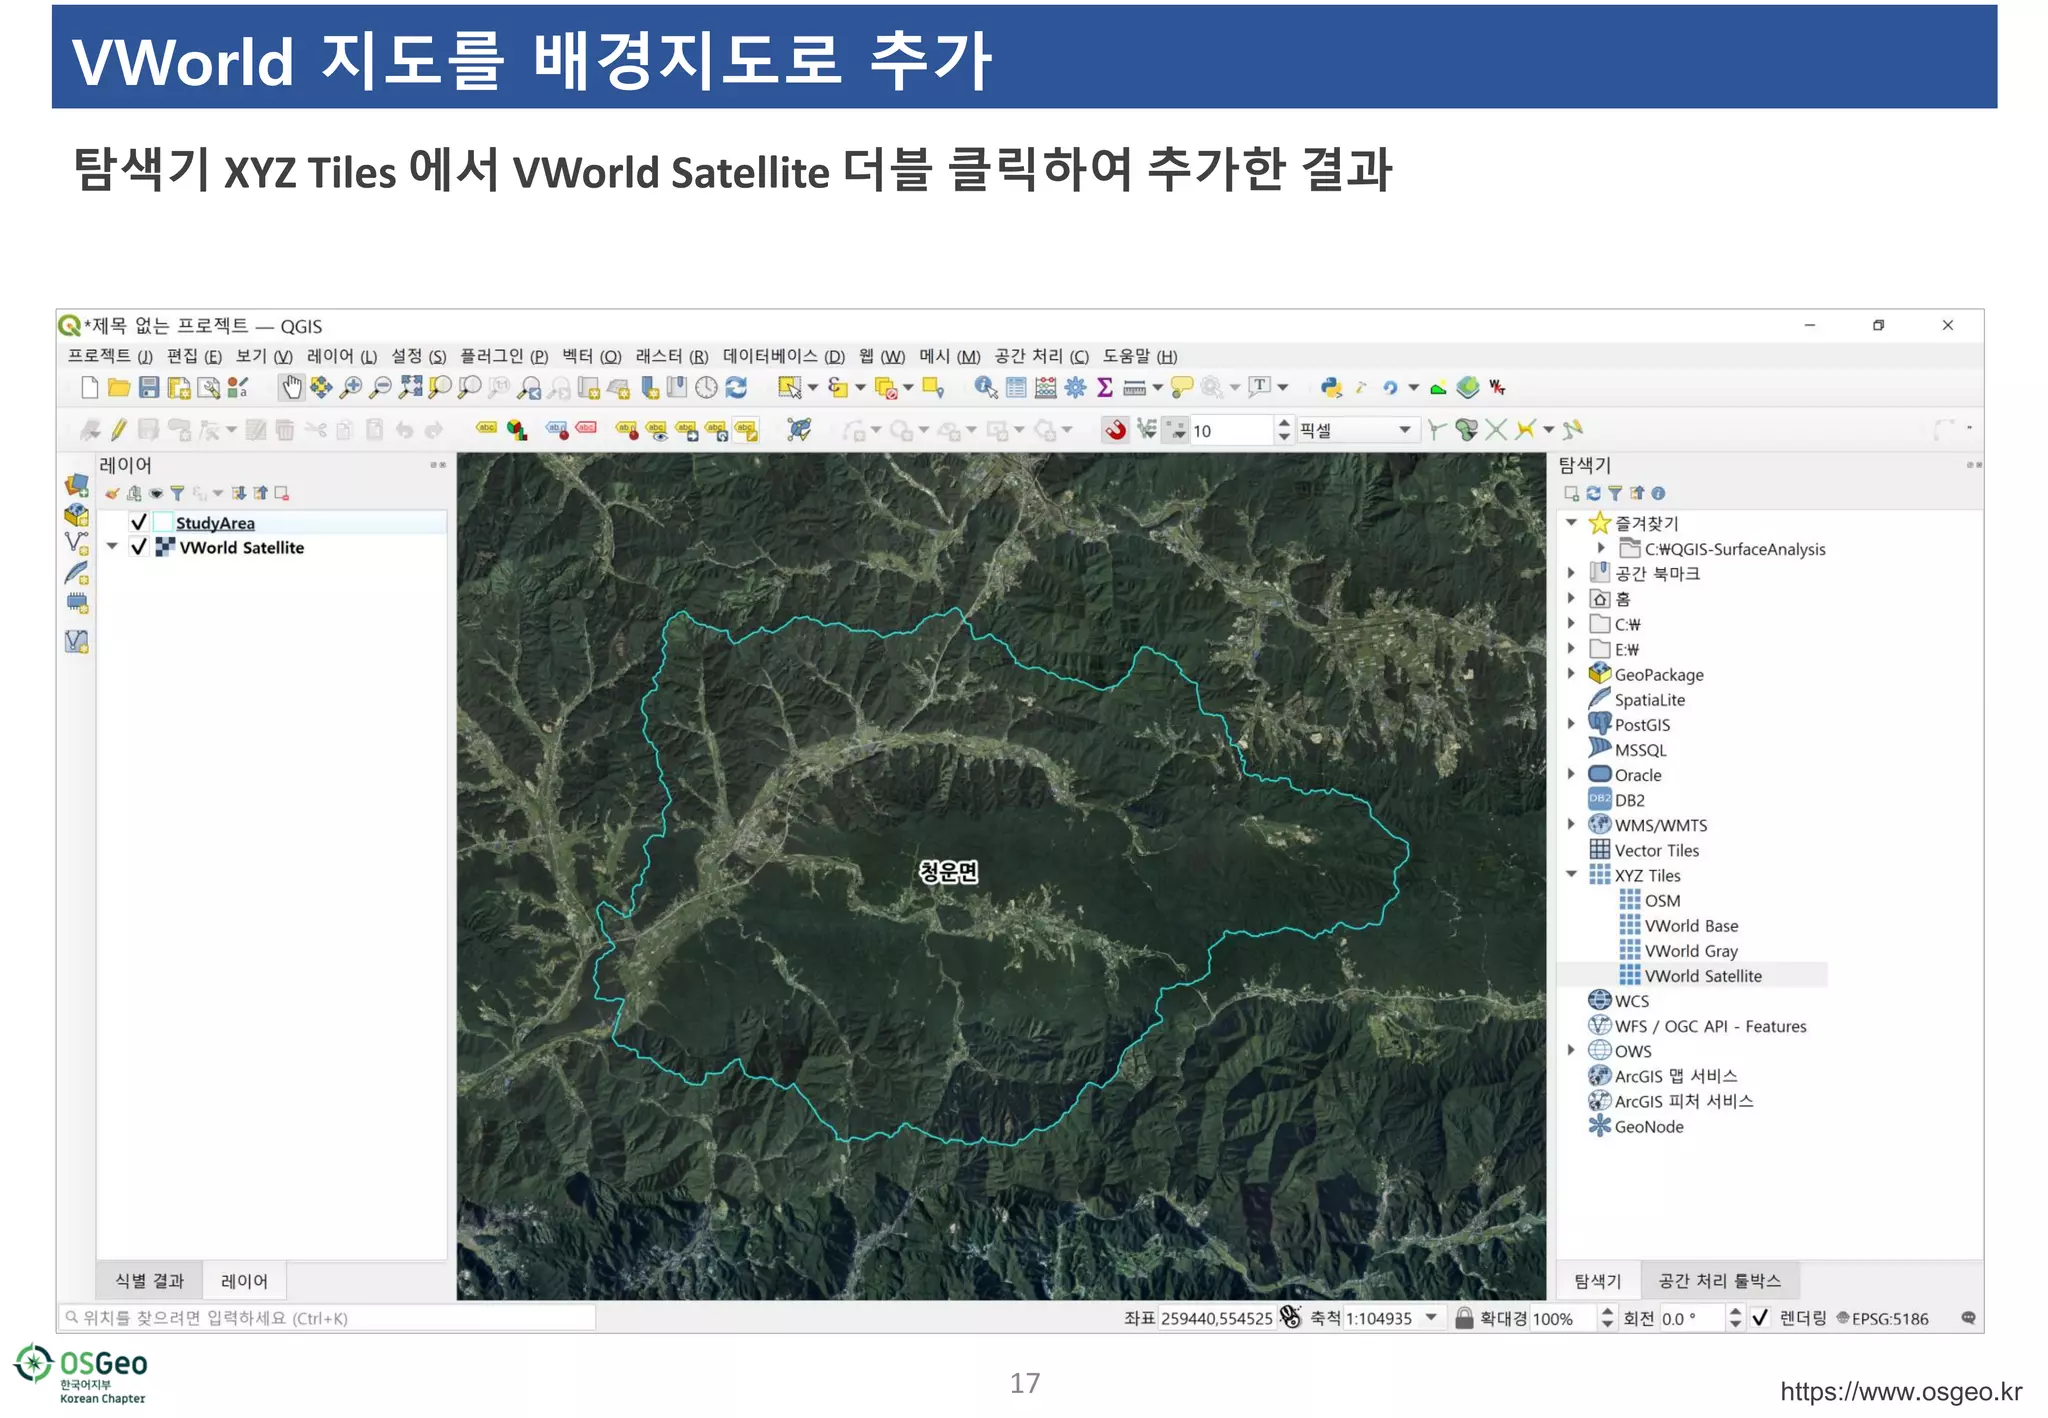Expand the VWorld Satellite layer in the Layers panel
The image size is (2048, 1418).
[x=112, y=547]
